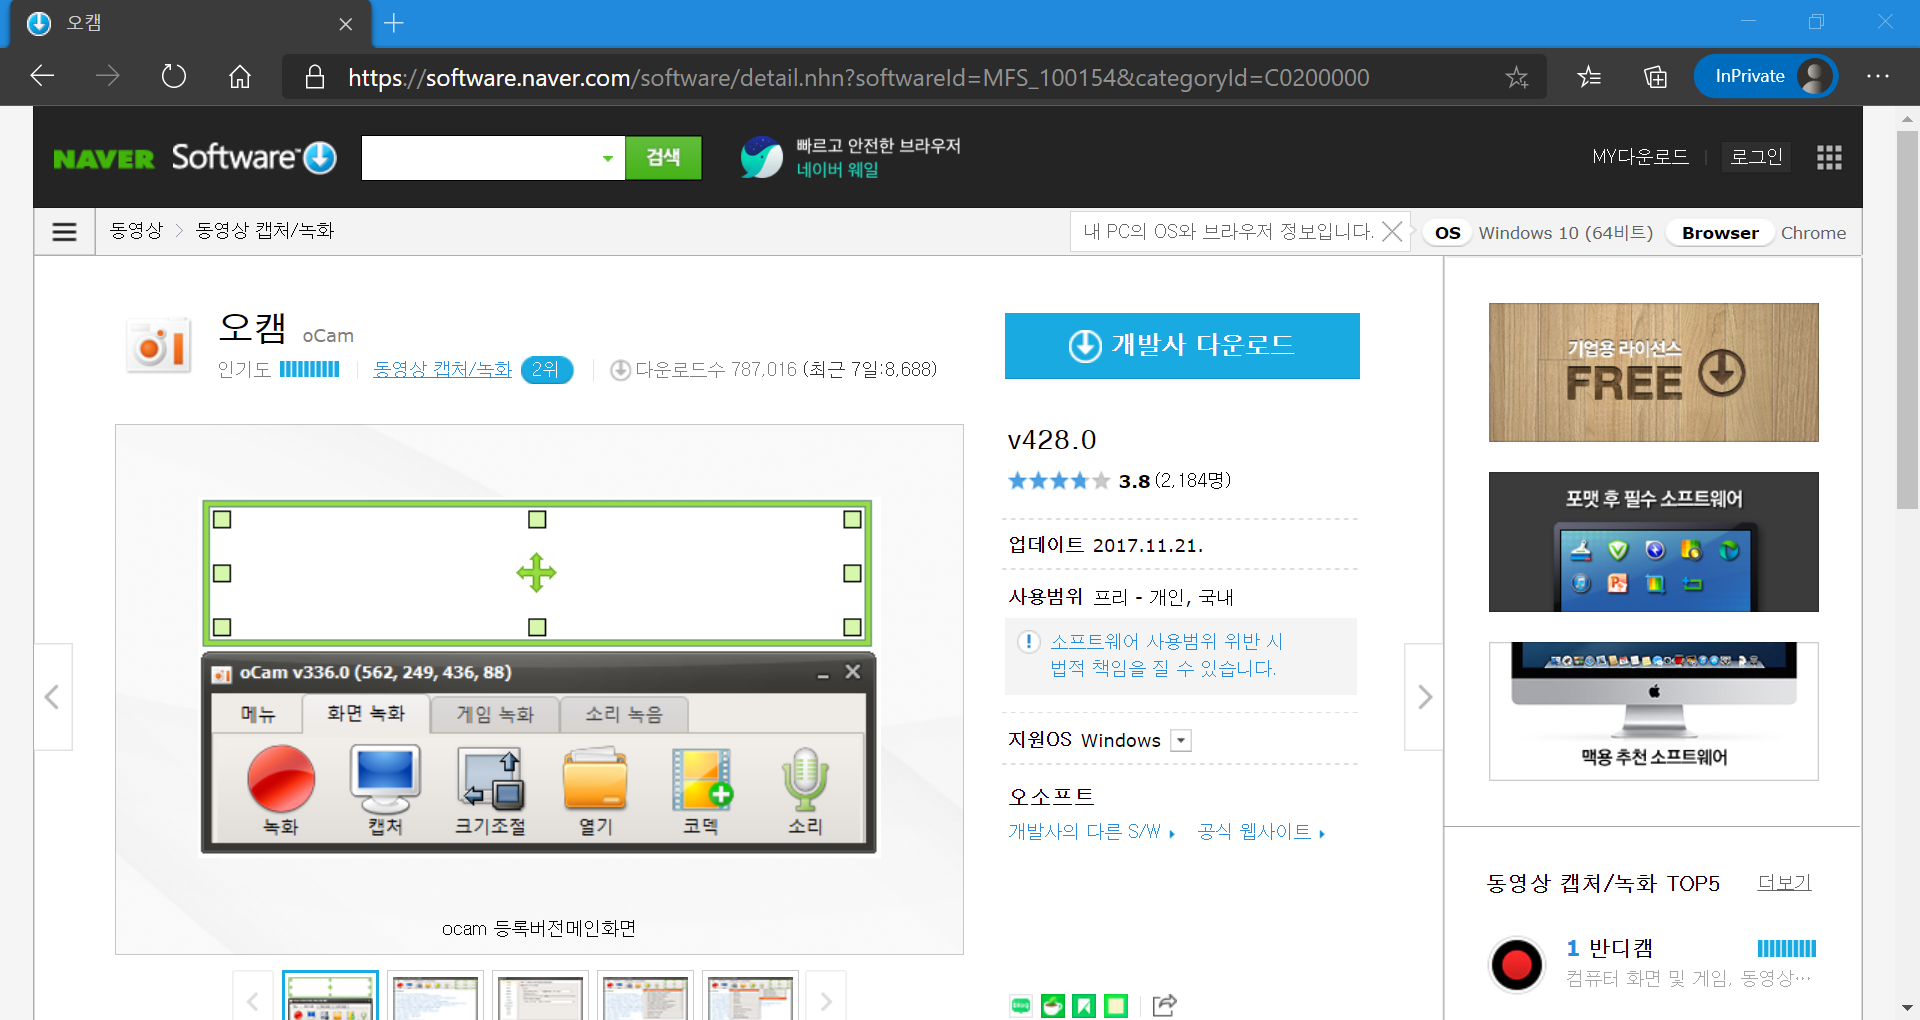Go to the NAVER Software home logo

click(194, 157)
